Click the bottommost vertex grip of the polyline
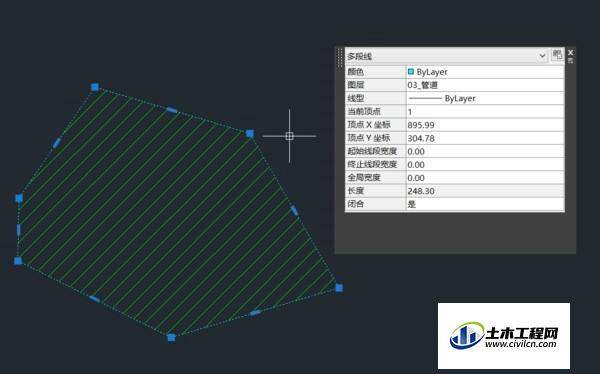 171,337
